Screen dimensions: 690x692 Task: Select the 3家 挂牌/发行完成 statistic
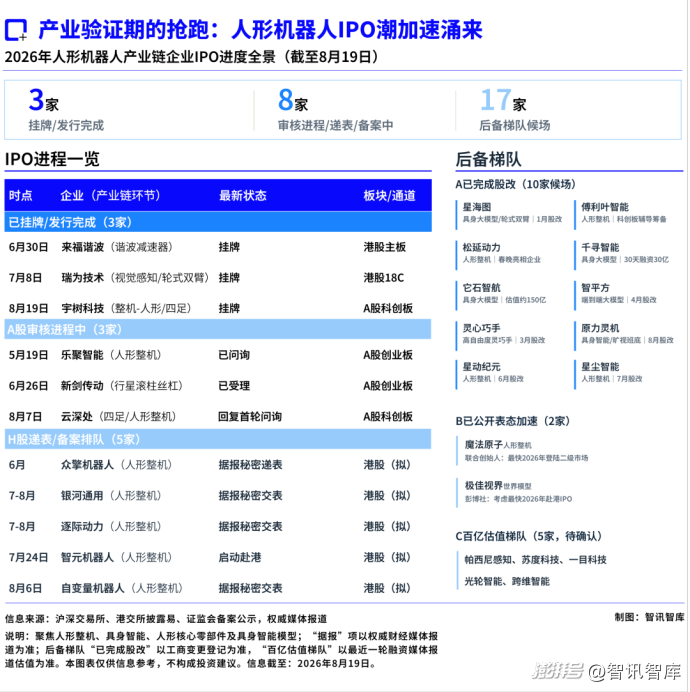66,109
